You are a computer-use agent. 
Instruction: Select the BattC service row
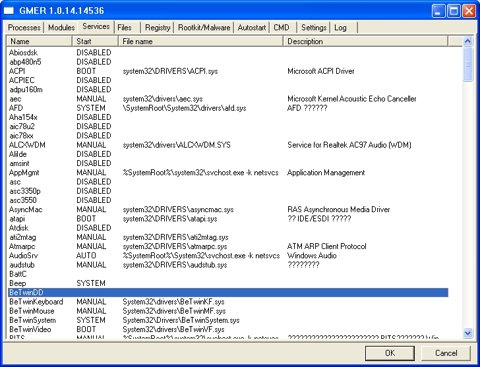click(228, 274)
